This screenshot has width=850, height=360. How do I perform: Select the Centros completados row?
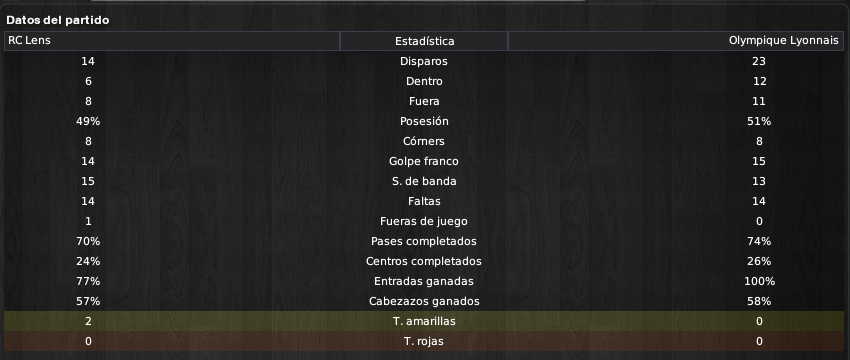click(424, 261)
